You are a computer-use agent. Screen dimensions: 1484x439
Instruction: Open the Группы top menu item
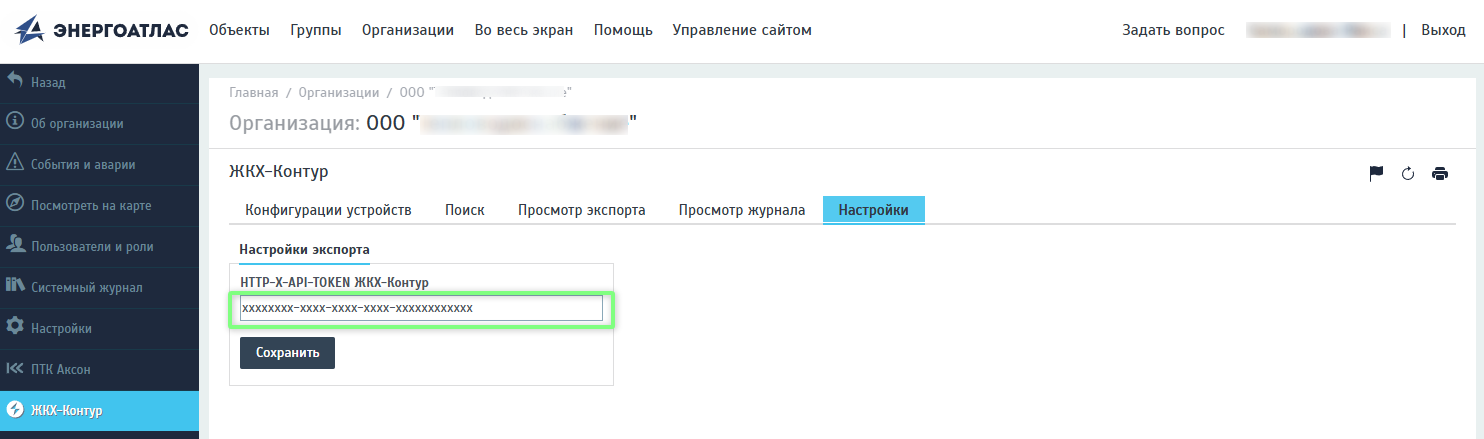coord(316,30)
